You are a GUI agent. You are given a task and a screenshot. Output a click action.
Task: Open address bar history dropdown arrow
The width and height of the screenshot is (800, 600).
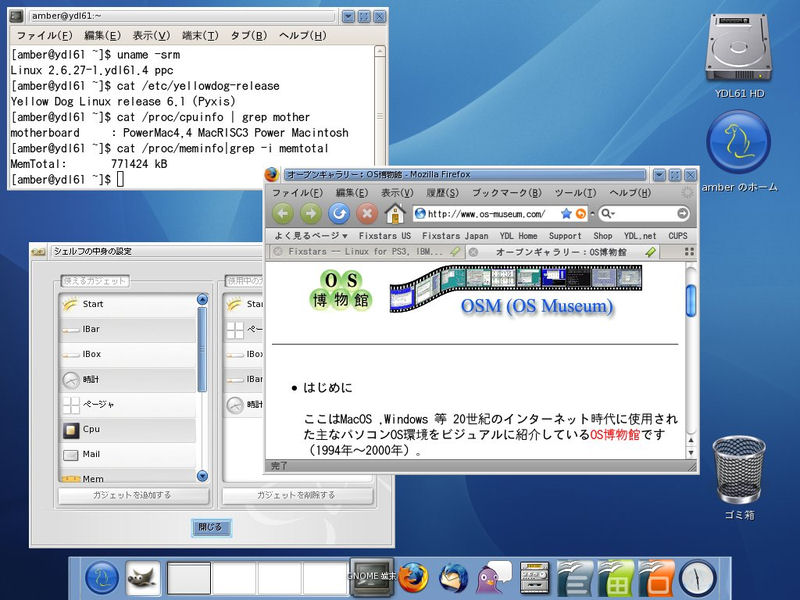[592, 214]
